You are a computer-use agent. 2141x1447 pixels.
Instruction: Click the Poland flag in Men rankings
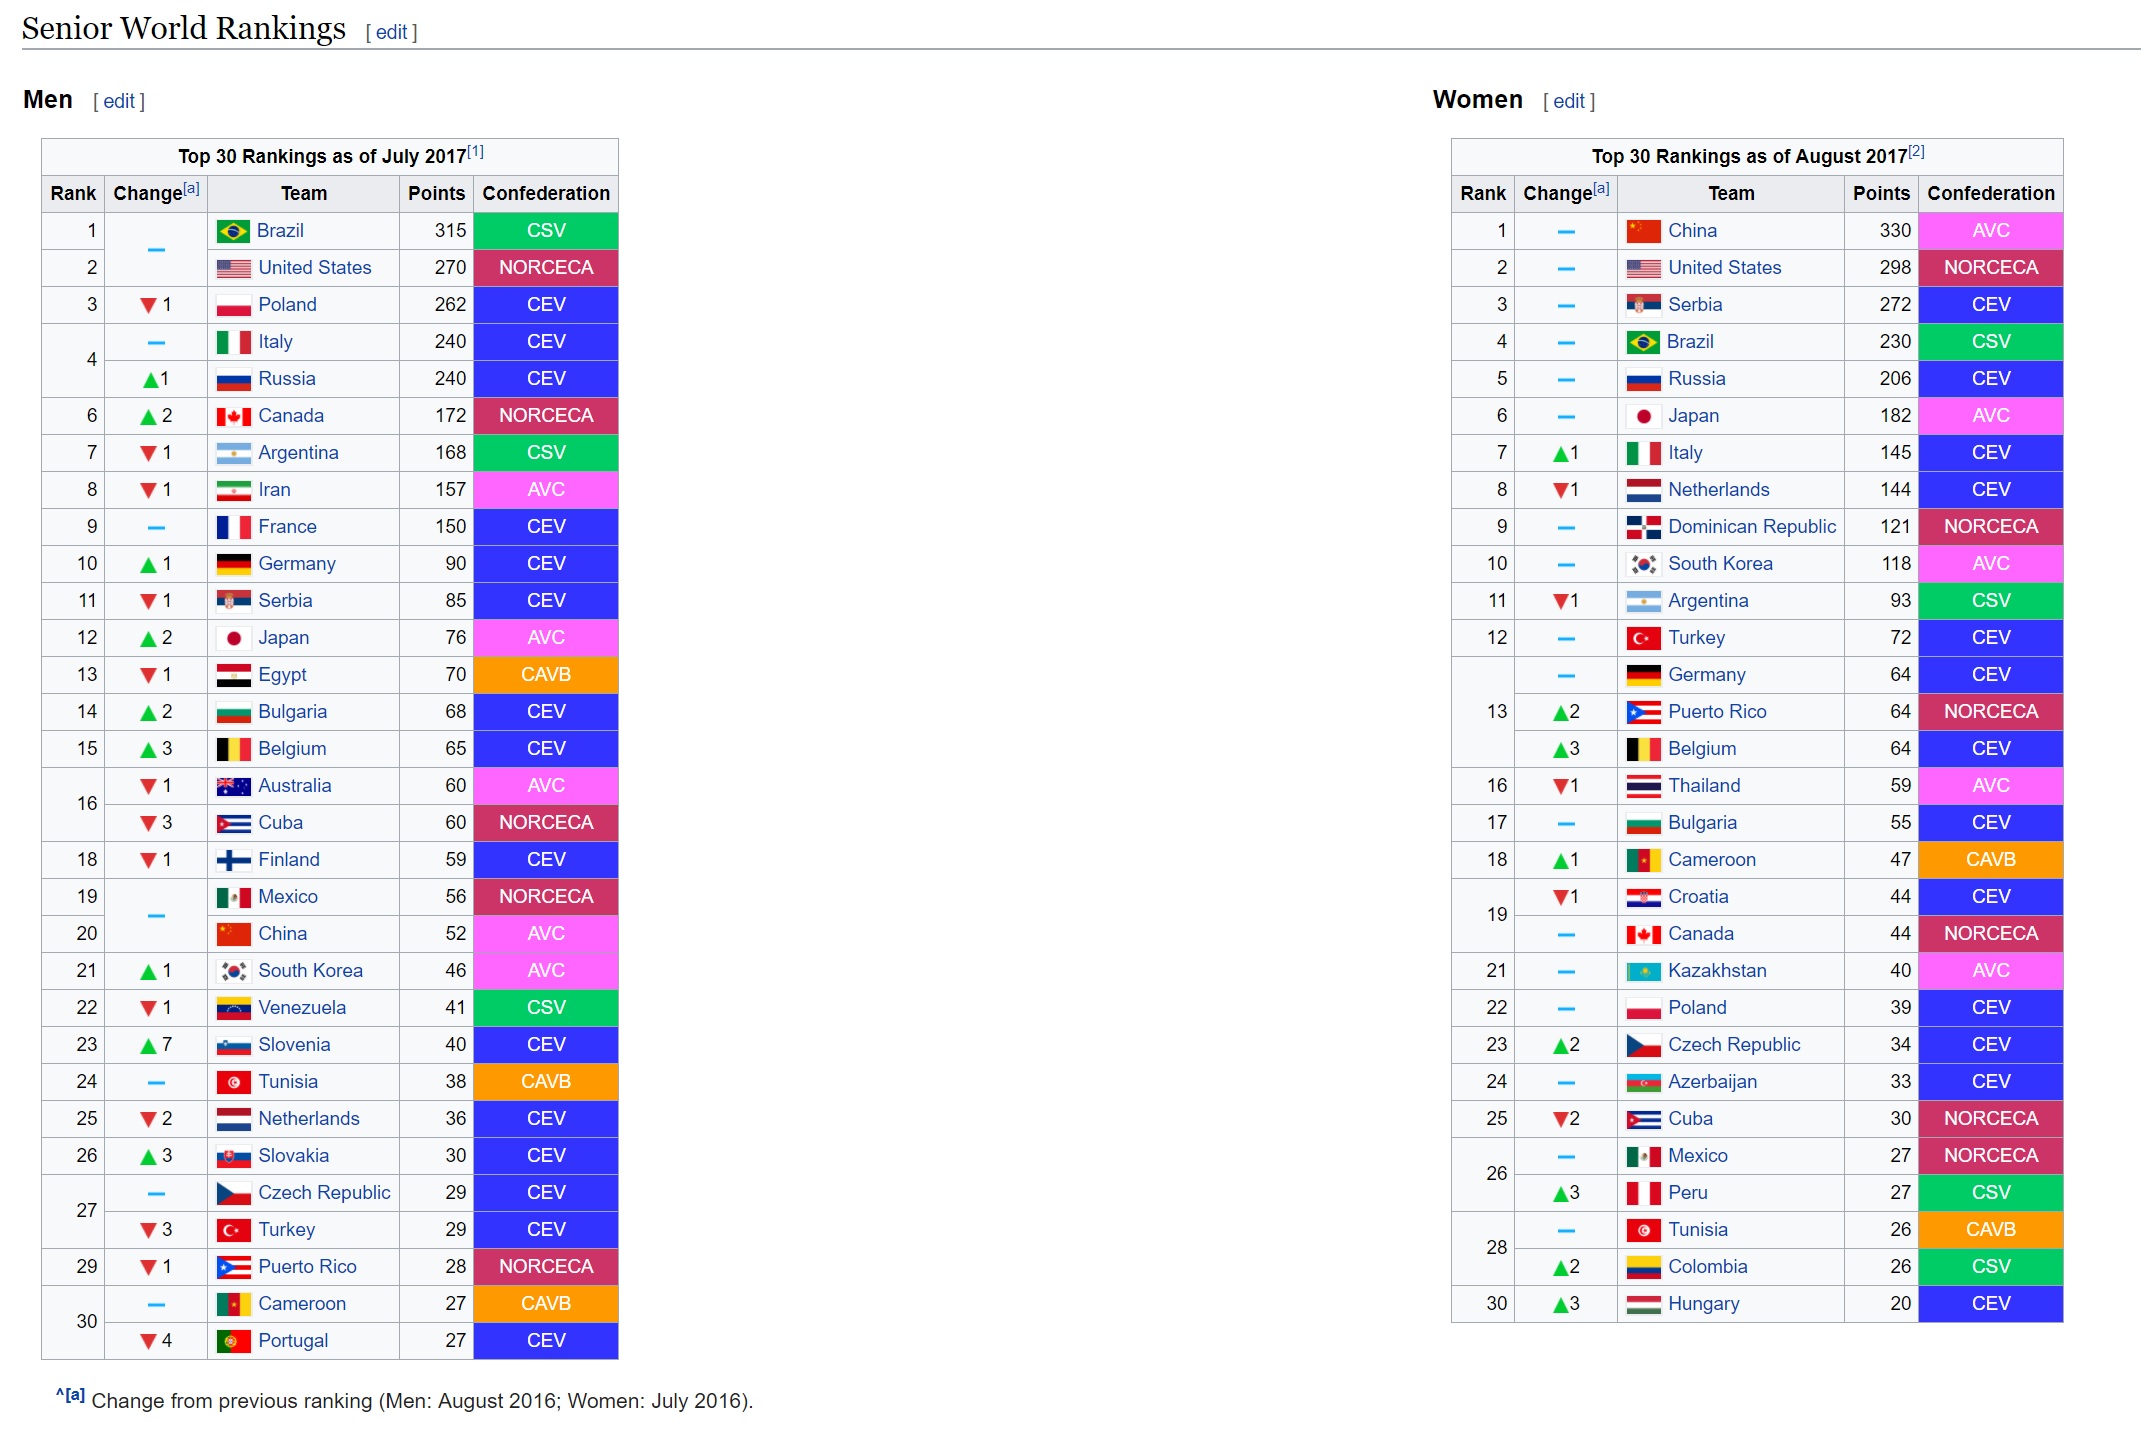[233, 305]
